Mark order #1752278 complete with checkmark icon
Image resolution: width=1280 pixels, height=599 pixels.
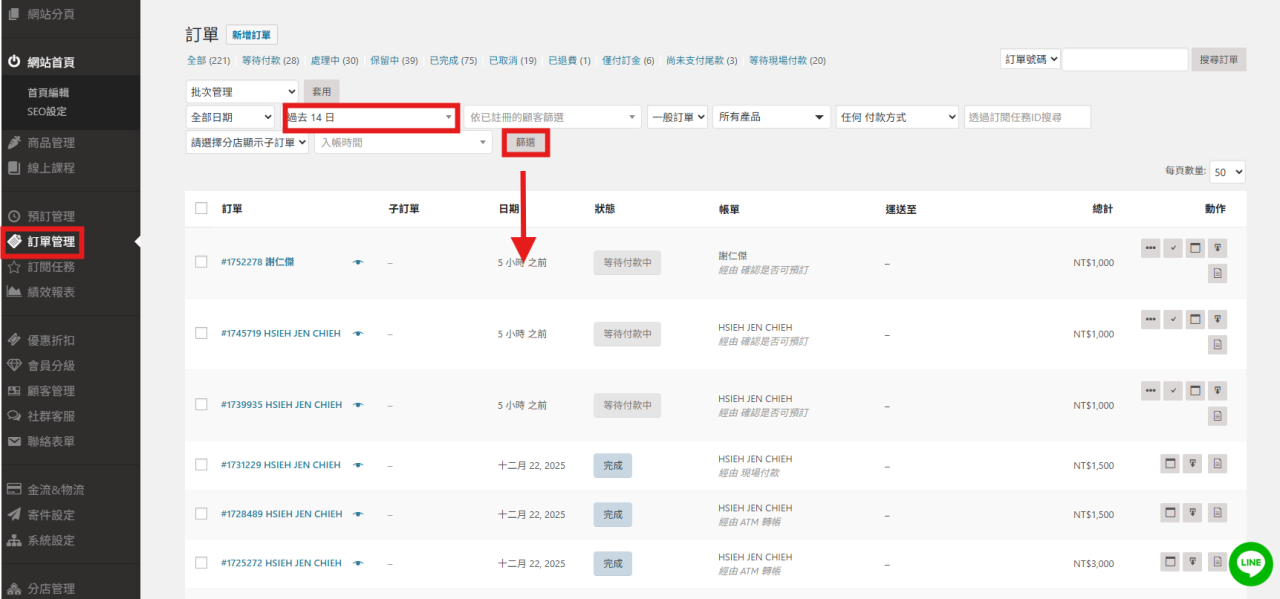(x=1173, y=247)
